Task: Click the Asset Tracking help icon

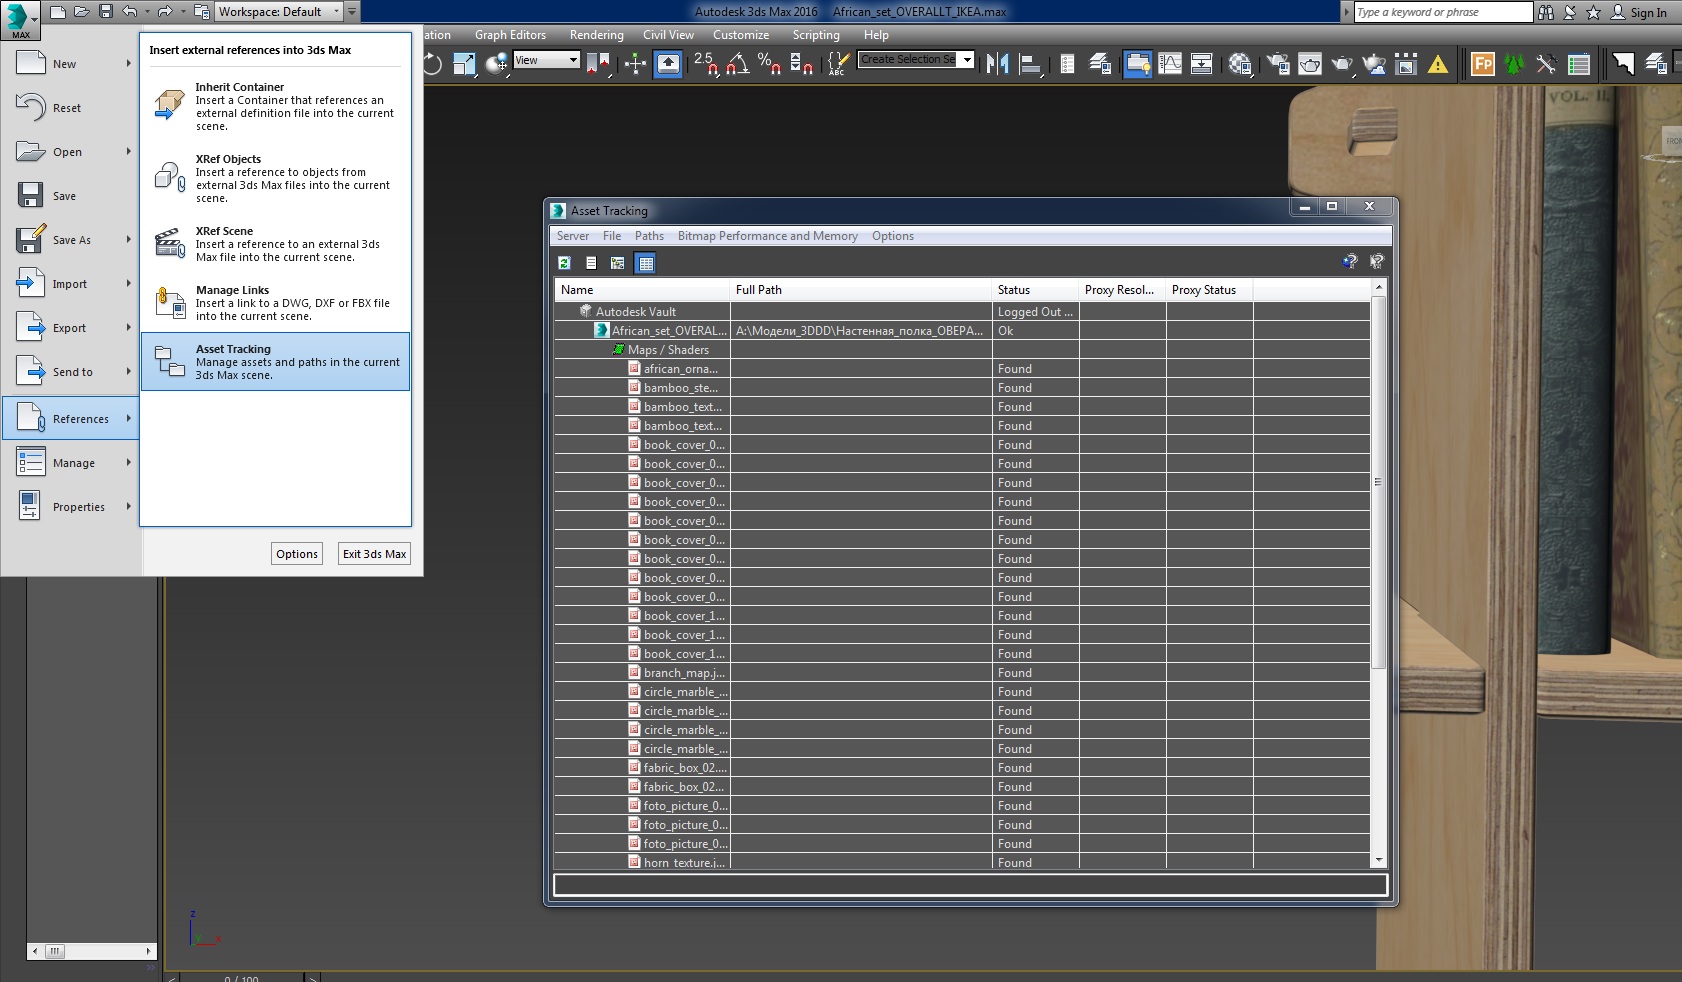Action: pos(1350,261)
